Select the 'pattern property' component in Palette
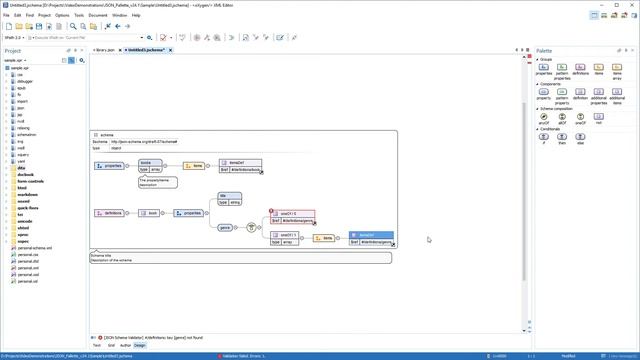Viewport: 640px width, 360px height. 562,97
